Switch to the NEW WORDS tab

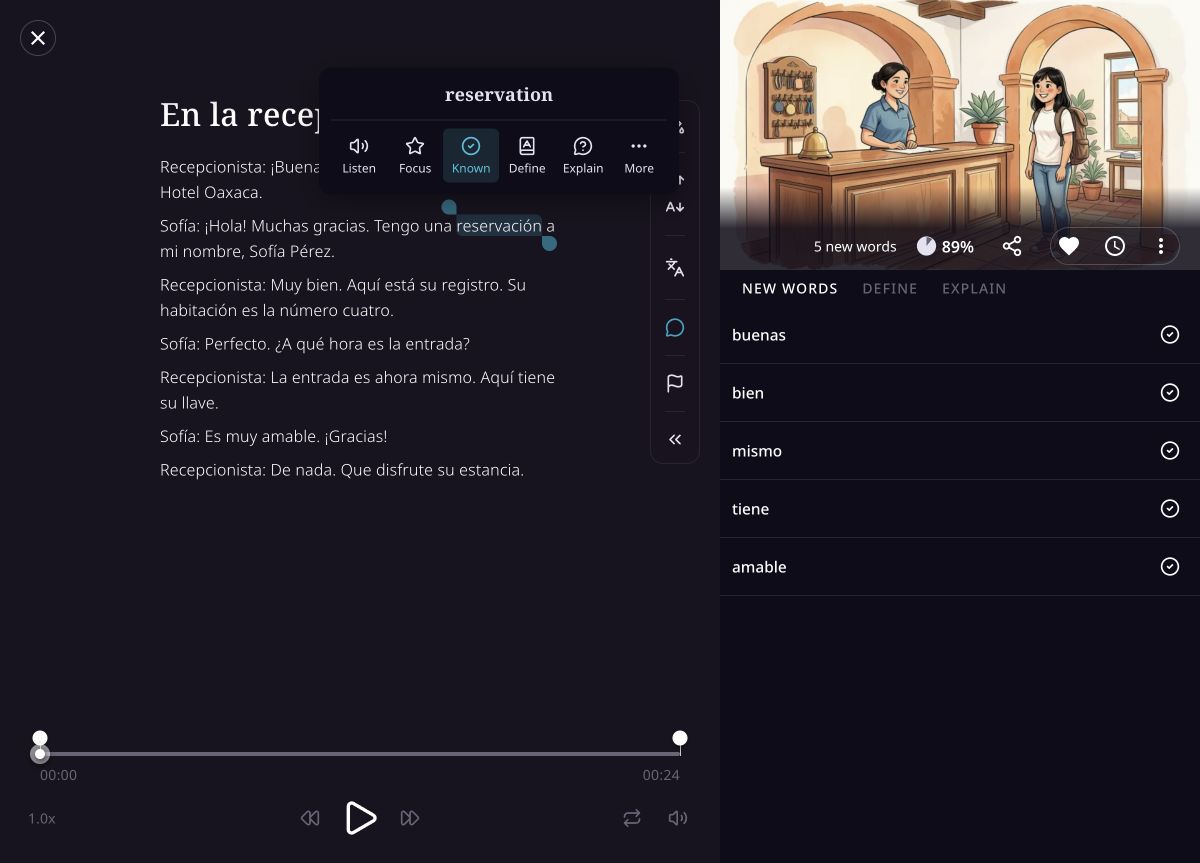[x=790, y=288]
